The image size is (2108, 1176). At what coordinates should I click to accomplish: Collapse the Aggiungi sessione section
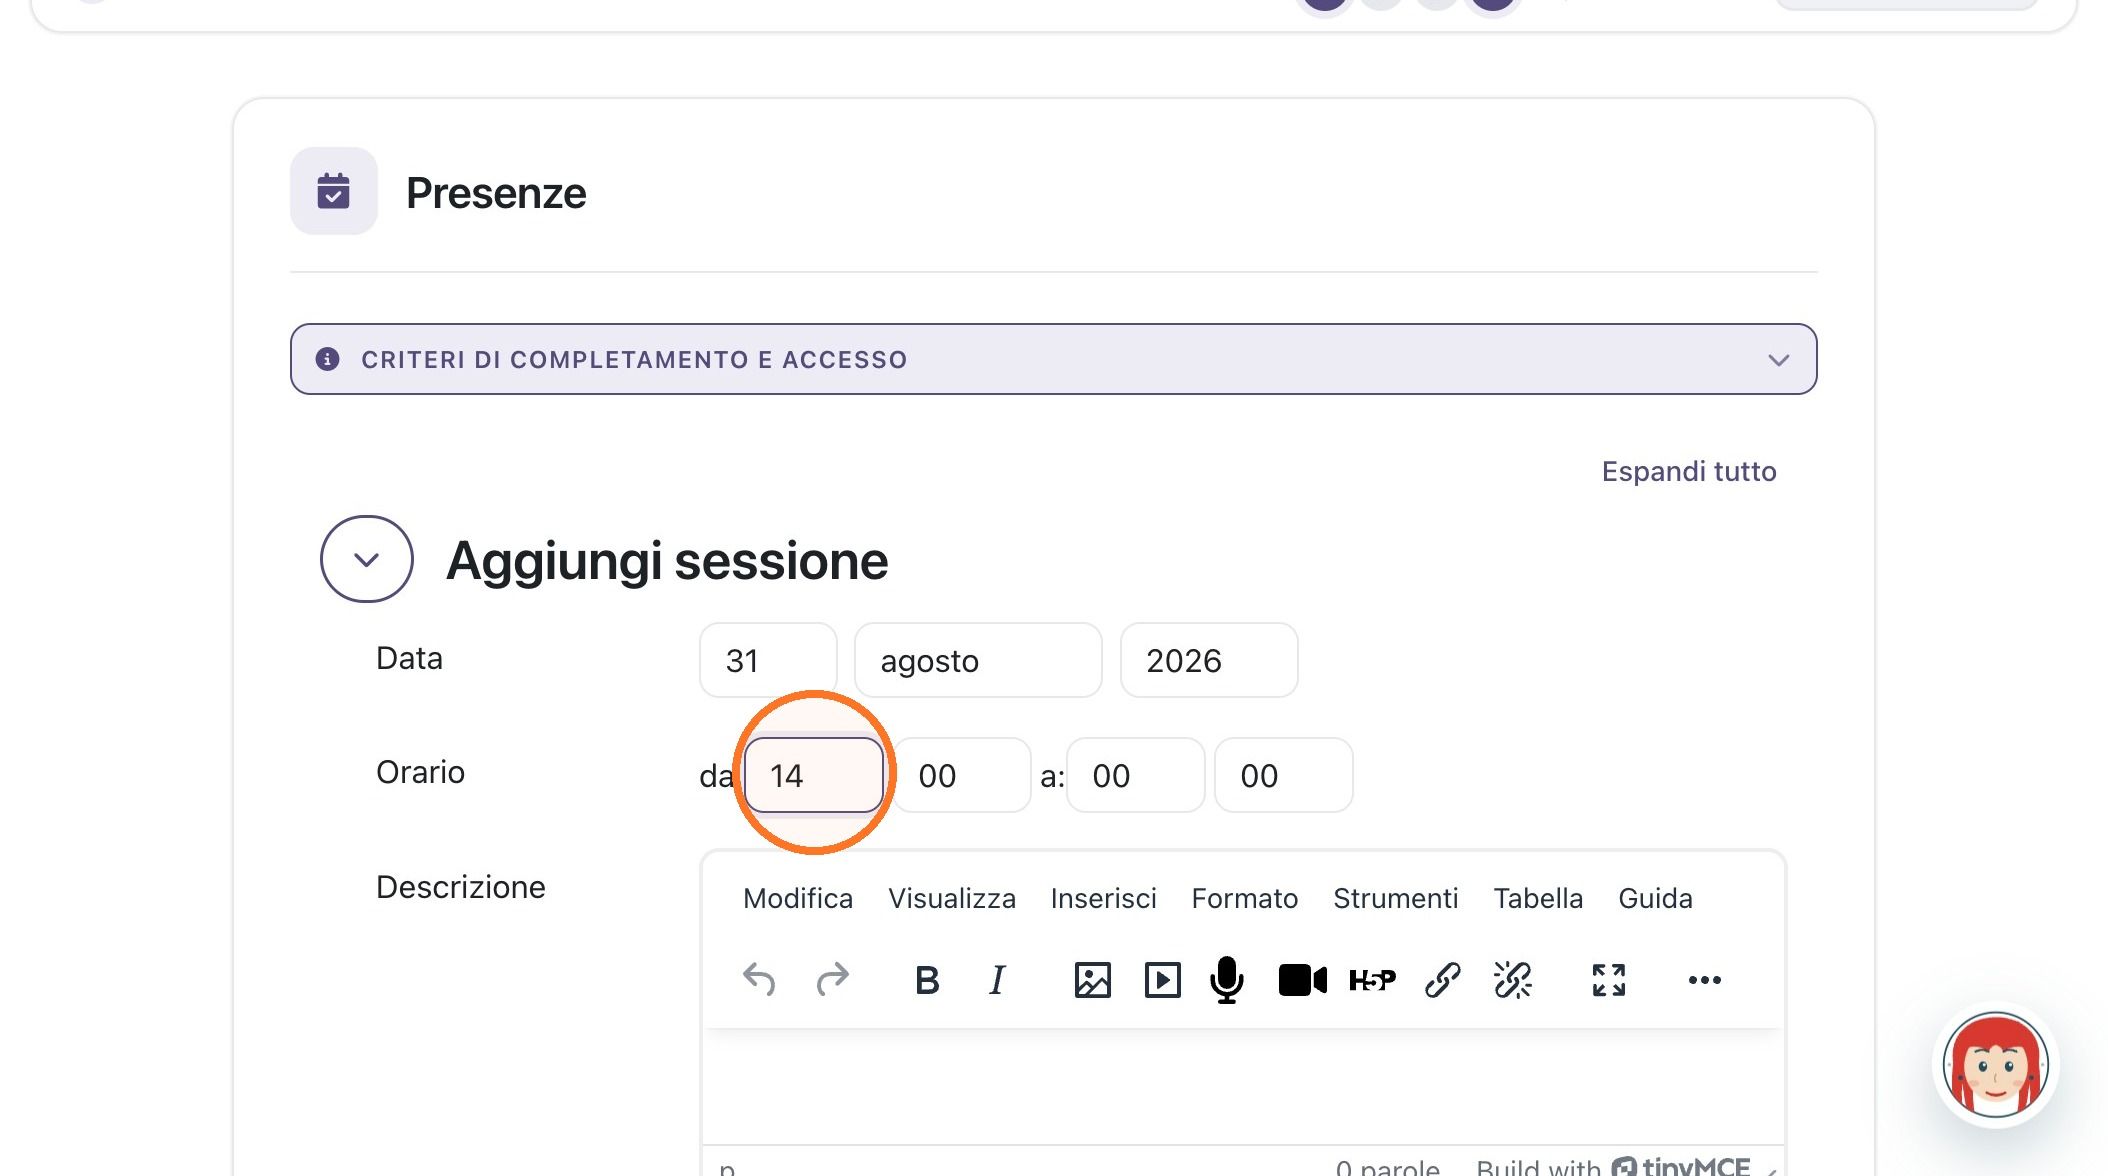[367, 559]
